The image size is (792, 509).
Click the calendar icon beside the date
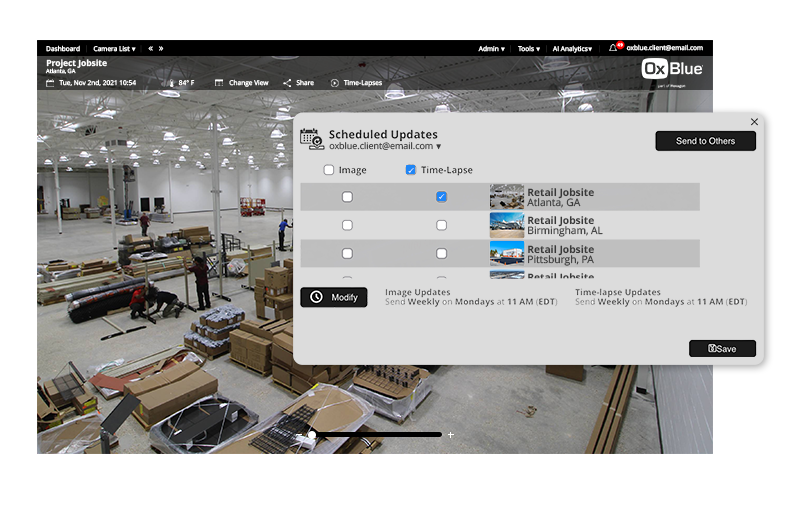pyautogui.click(x=50, y=83)
